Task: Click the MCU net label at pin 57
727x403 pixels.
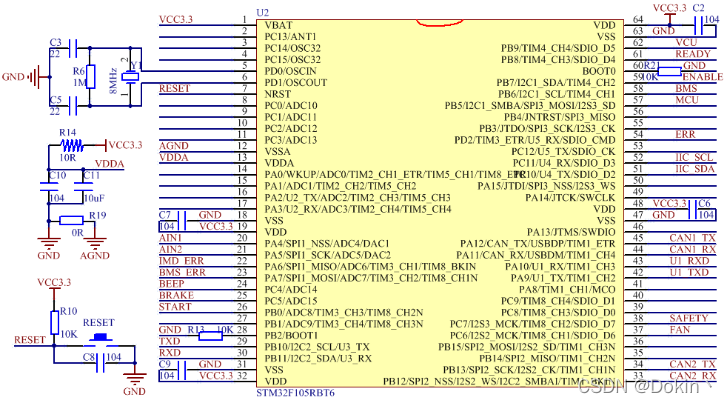Action: [x=687, y=100]
